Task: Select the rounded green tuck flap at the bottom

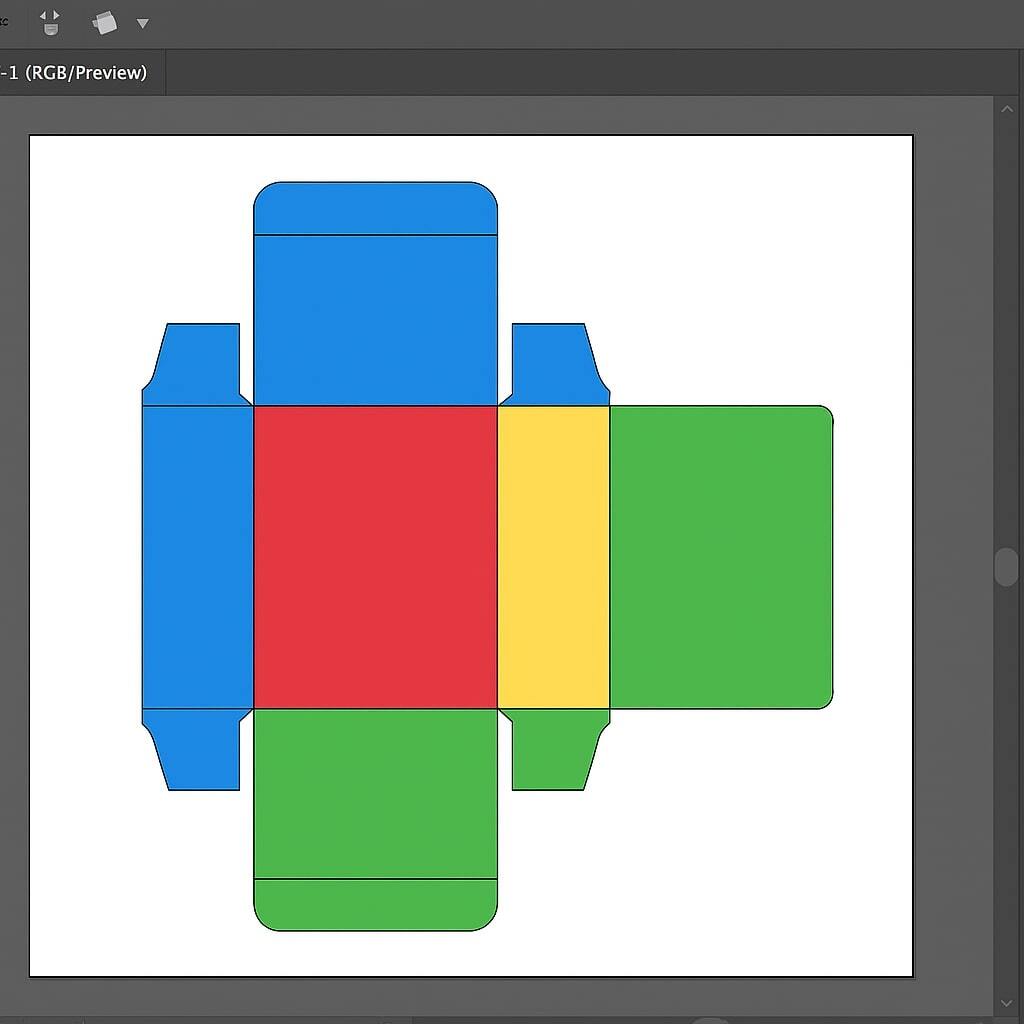Action: 376,904
